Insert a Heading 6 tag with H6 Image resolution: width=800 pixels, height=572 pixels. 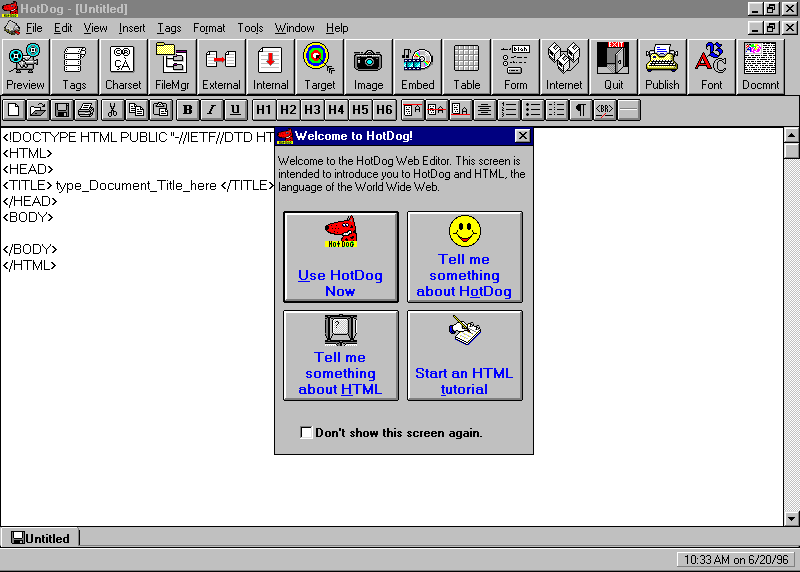(384, 110)
